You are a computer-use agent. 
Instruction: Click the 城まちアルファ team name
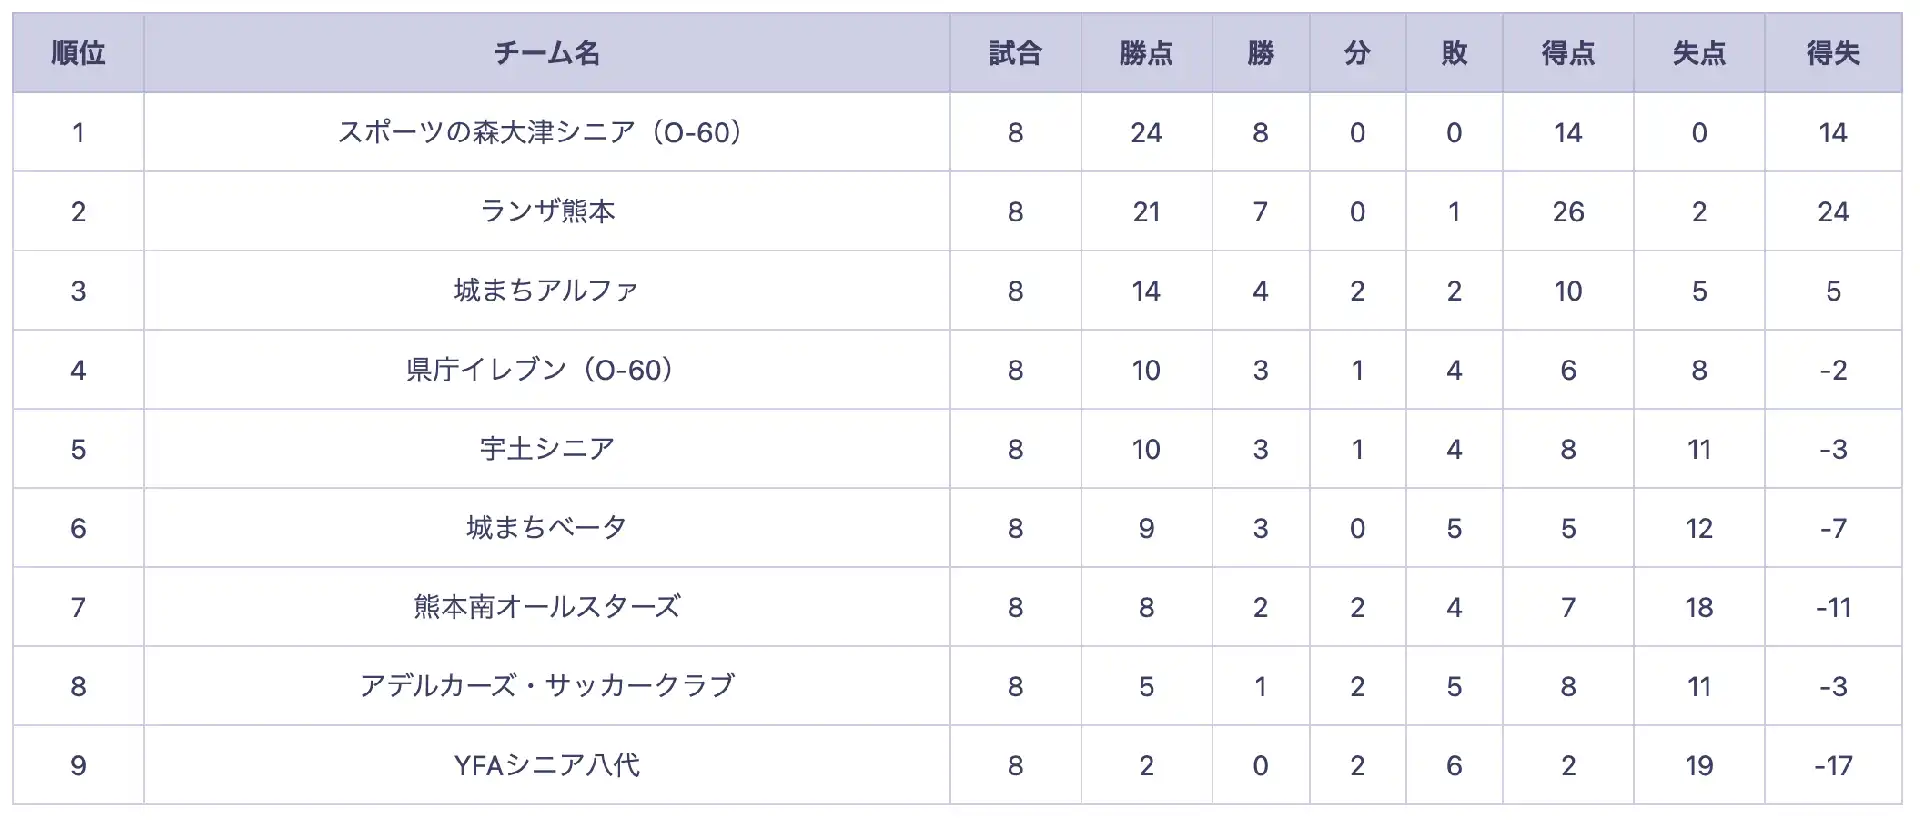click(x=546, y=290)
